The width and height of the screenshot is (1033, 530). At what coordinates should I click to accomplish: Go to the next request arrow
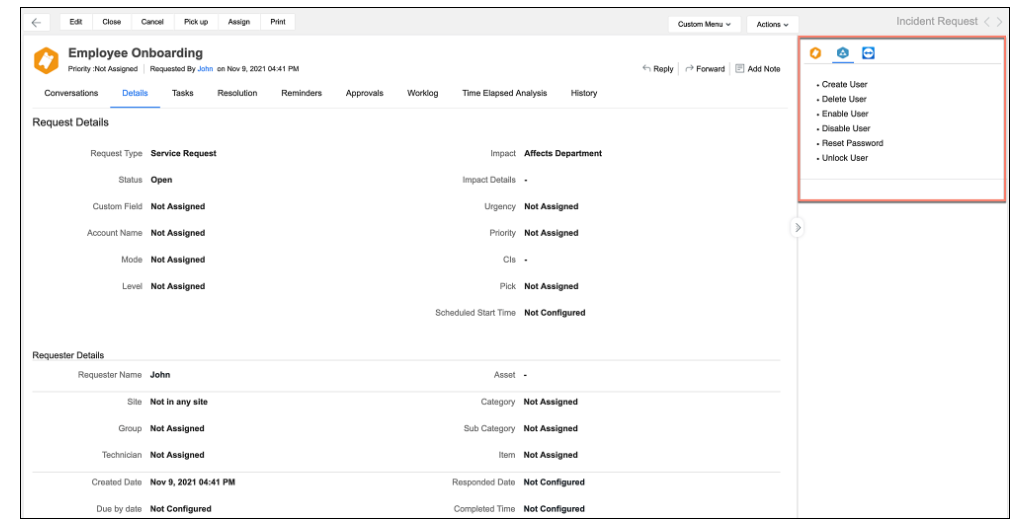[999, 22]
